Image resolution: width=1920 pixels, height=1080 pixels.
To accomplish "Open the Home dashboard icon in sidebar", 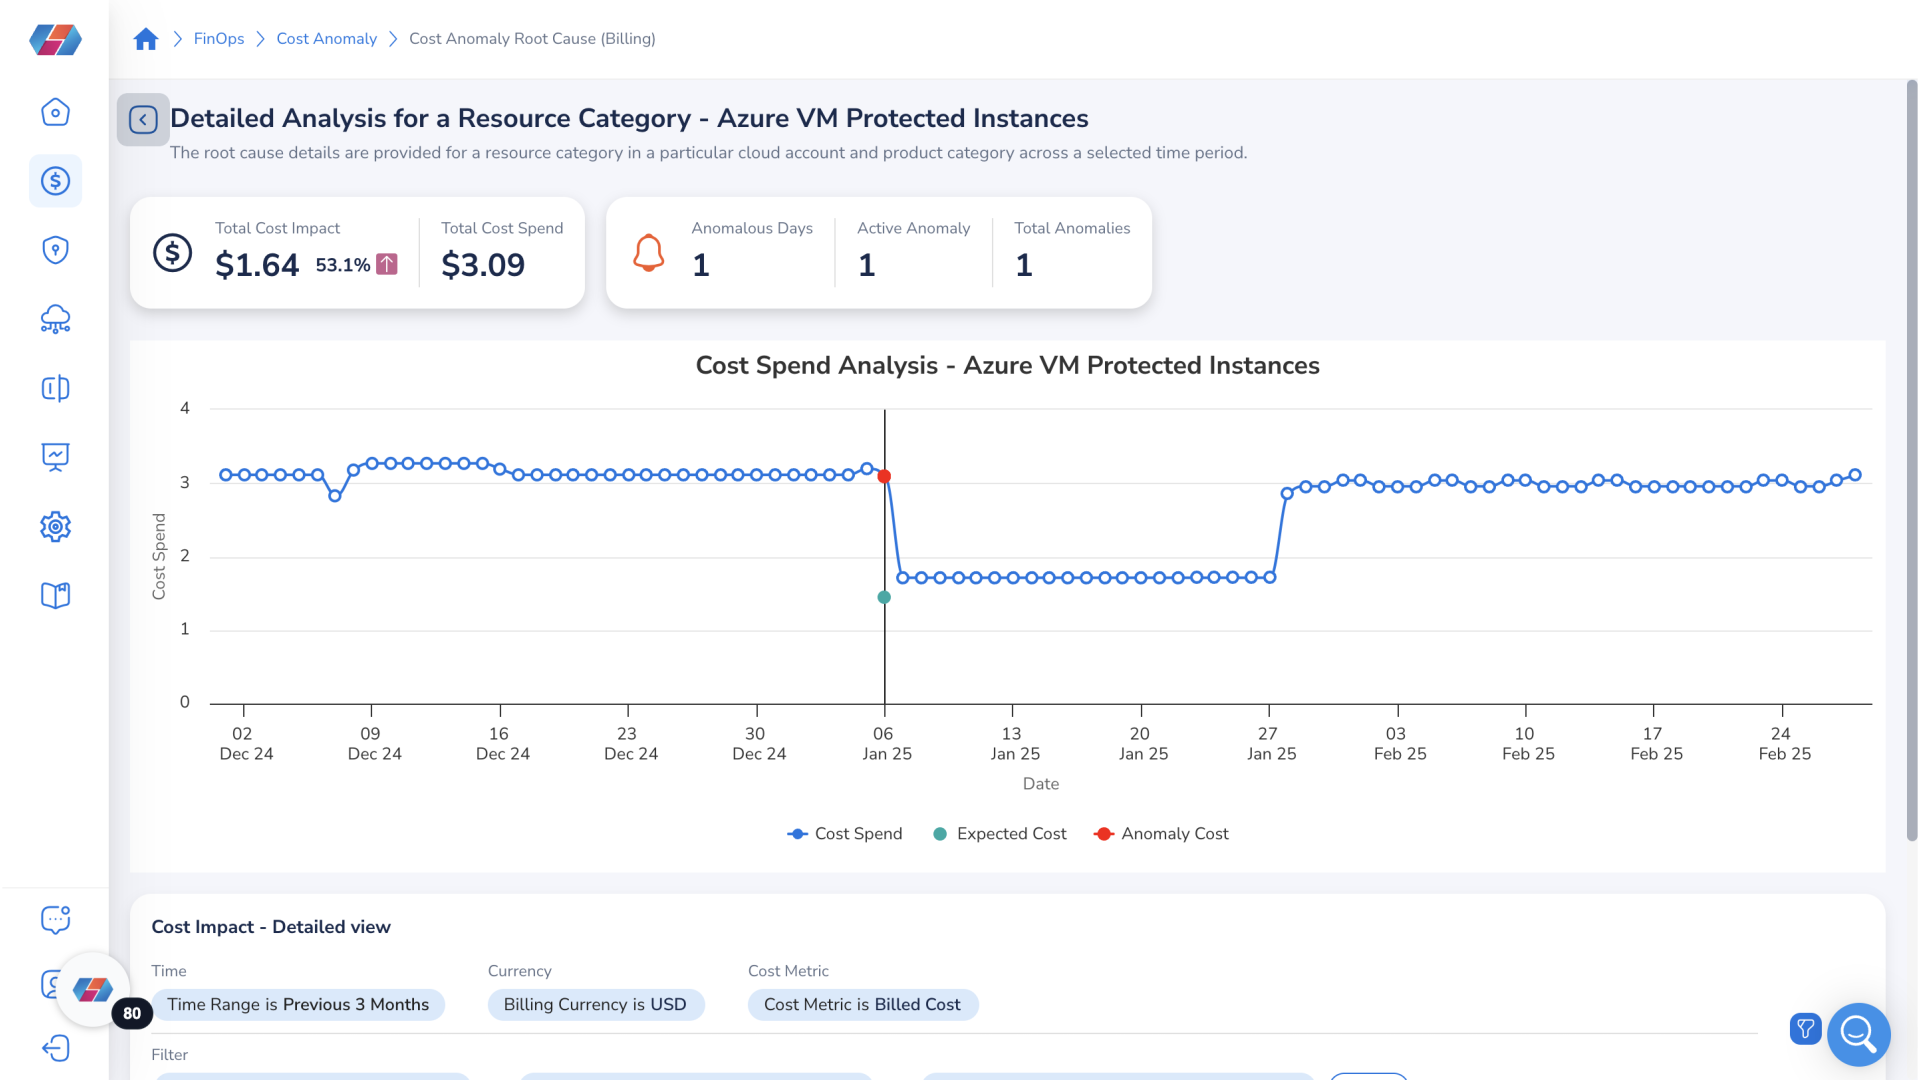I will (x=55, y=112).
